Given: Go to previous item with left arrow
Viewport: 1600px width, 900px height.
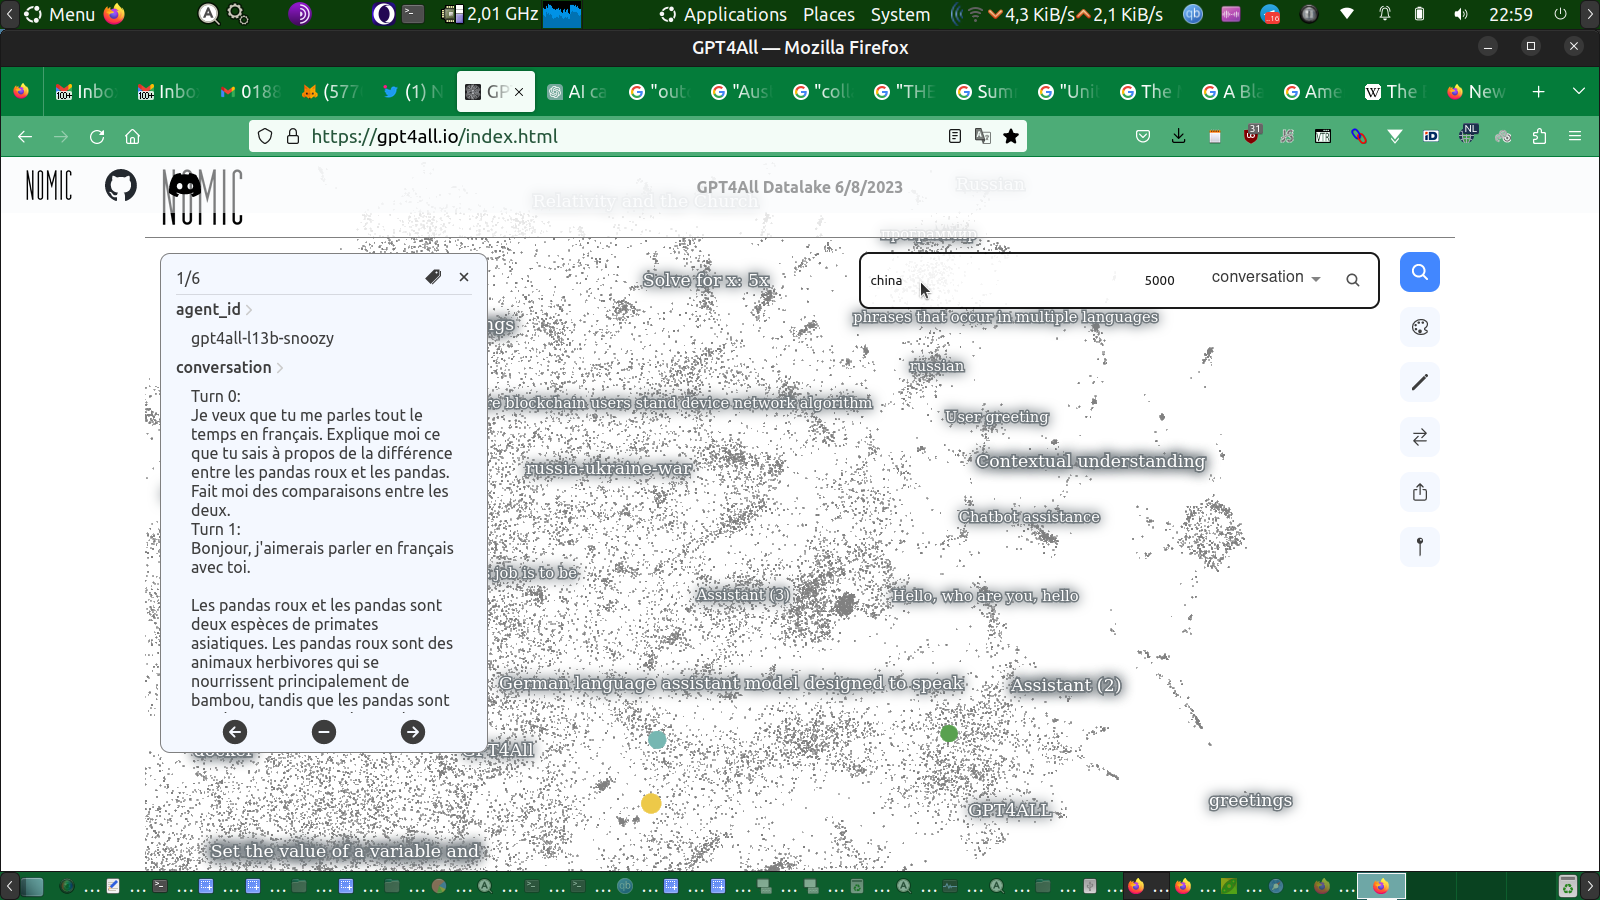Looking at the screenshot, I should click(235, 732).
